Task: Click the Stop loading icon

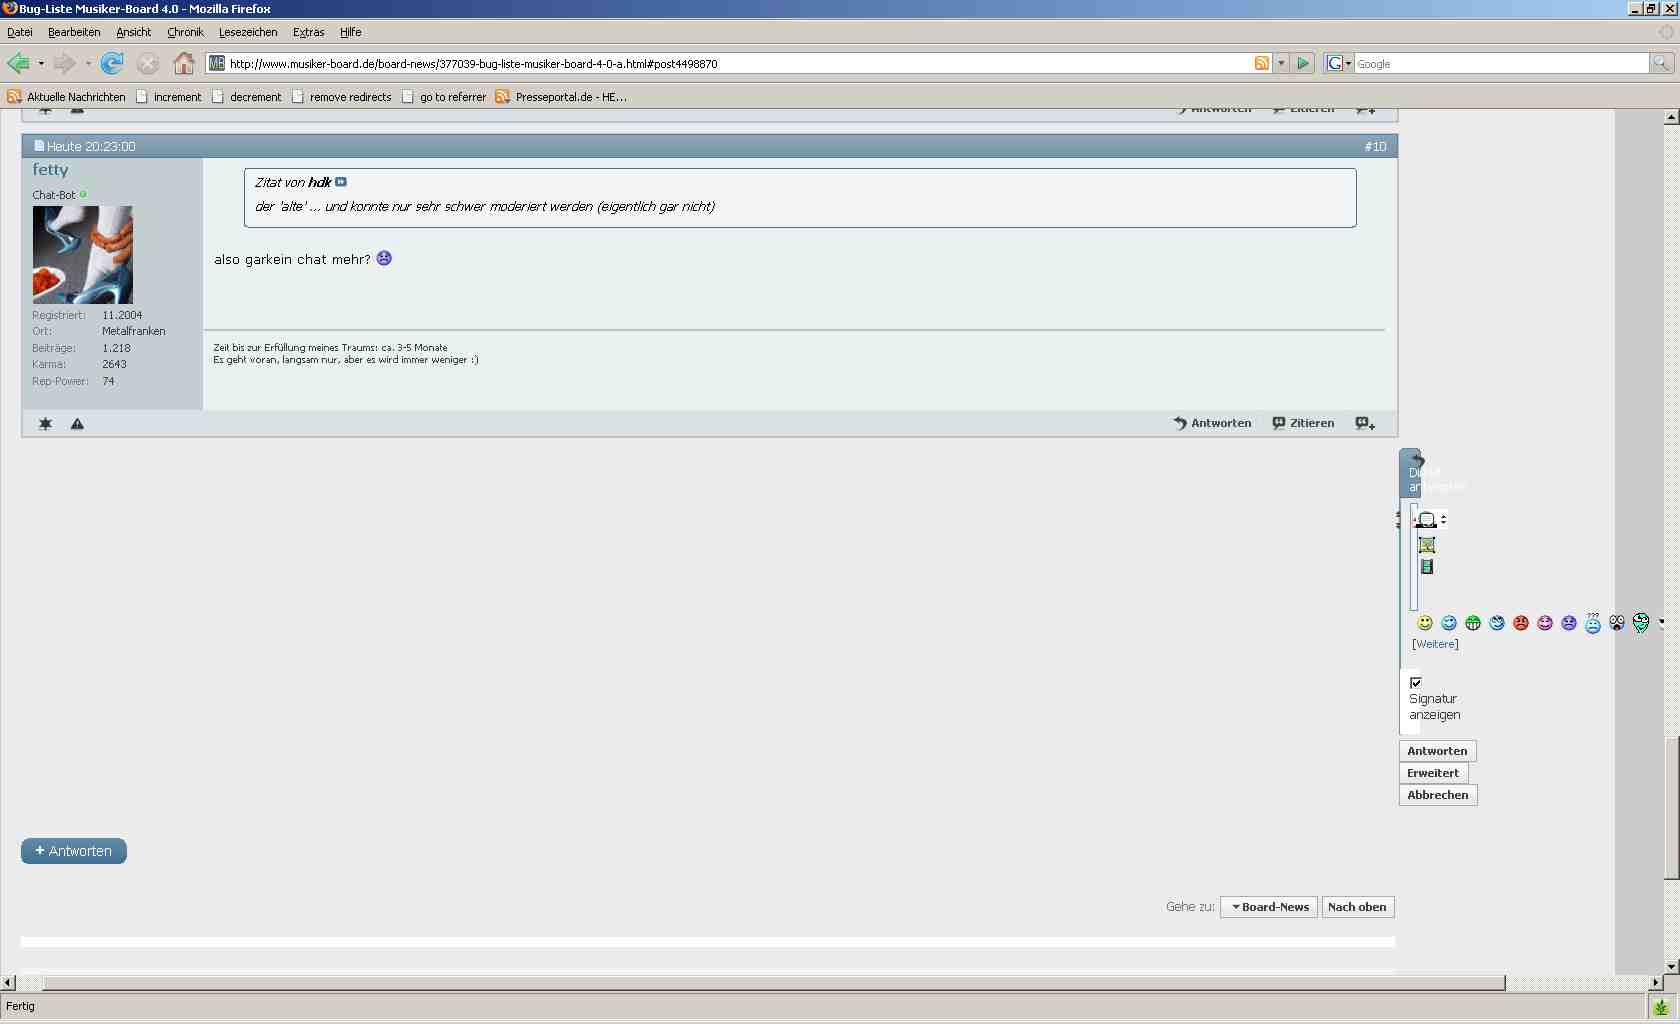Action: (x=148, y=64)
